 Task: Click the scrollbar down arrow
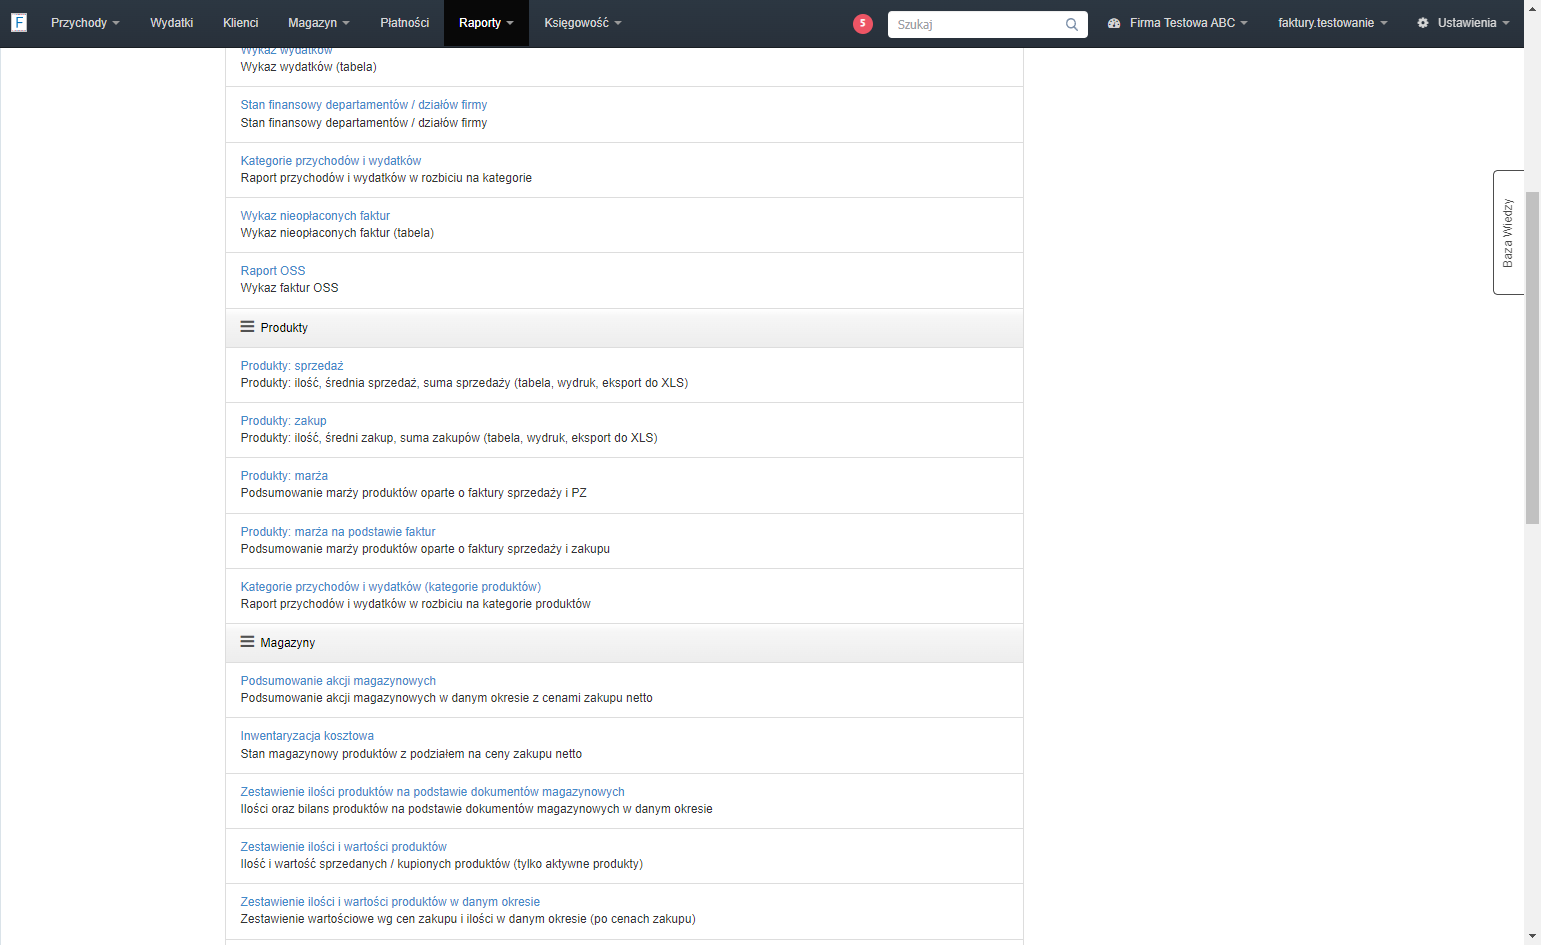pyautogui.click(x=1532, y=937)
